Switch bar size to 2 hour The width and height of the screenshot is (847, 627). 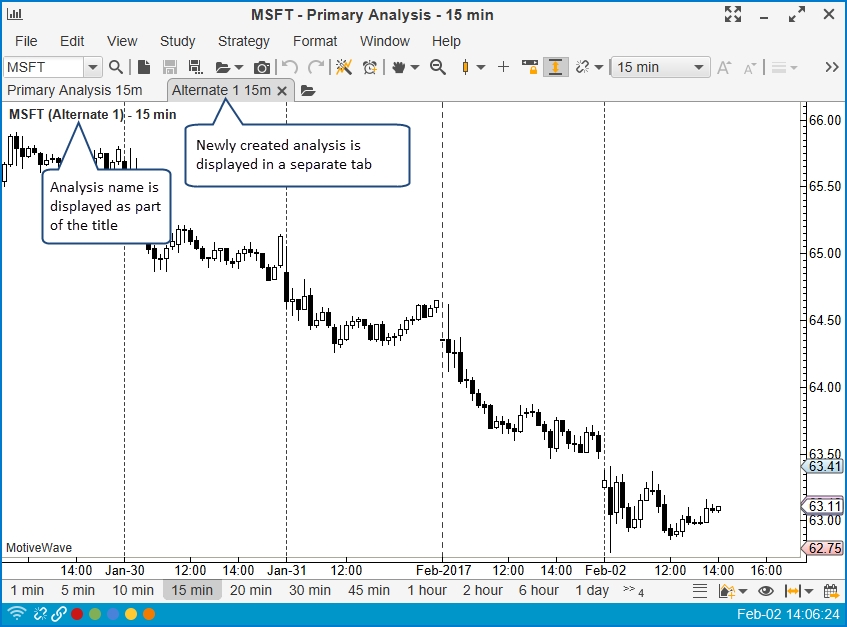coord(482,590)
